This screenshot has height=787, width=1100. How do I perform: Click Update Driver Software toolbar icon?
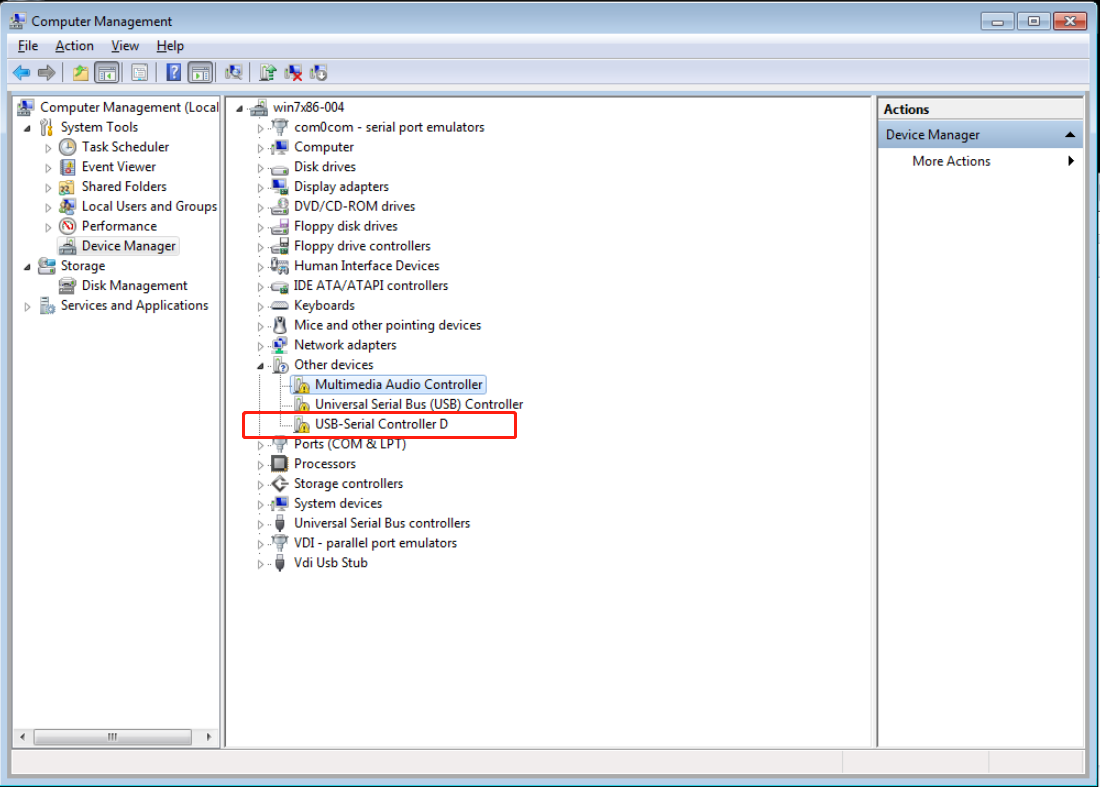tap(267, 72)
